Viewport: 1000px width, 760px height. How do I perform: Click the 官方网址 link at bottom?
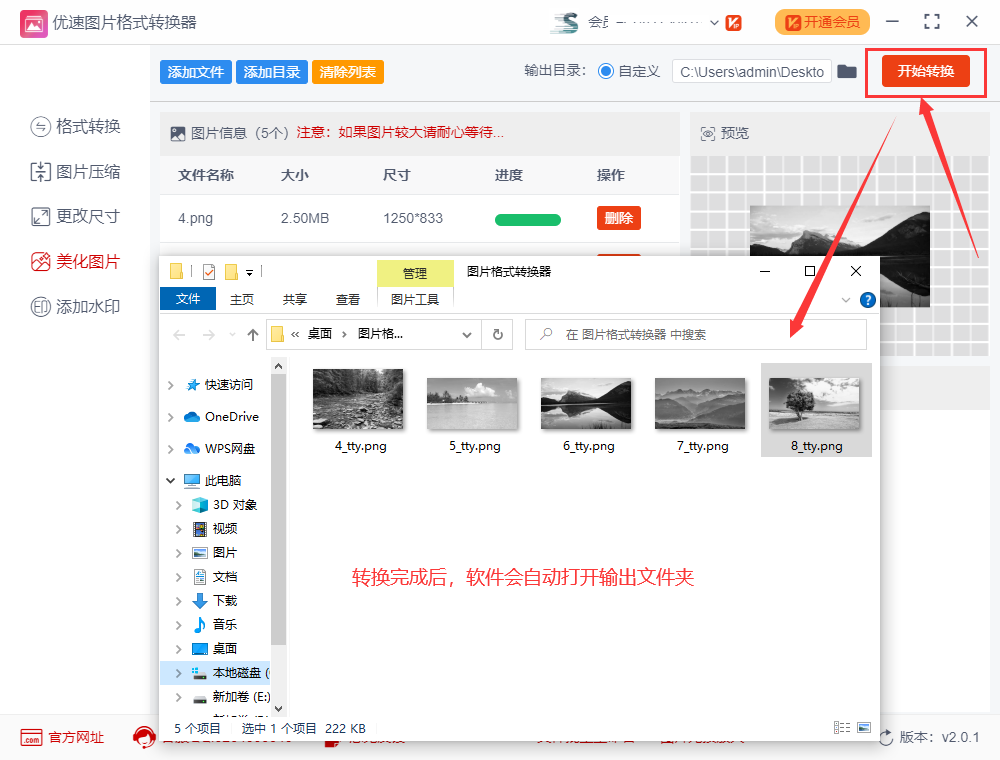[62, 738]
